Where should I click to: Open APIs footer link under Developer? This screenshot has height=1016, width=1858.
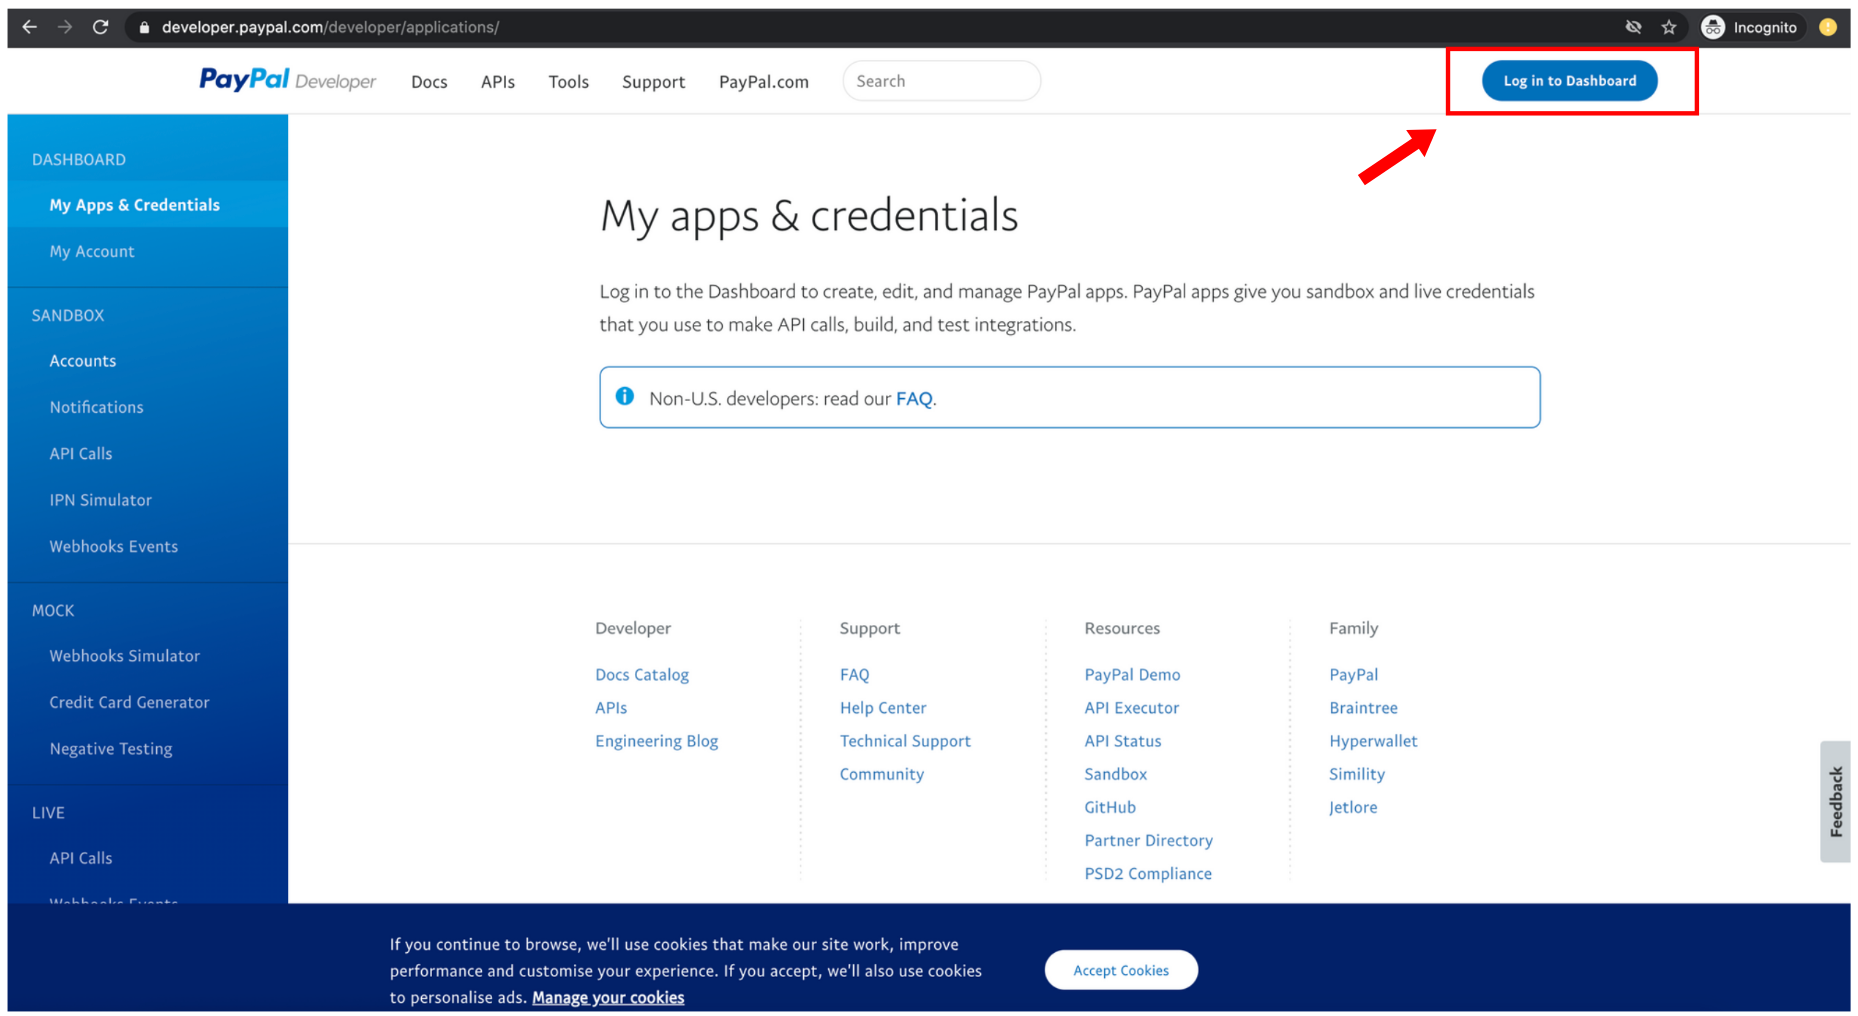[x=611, y=708]
